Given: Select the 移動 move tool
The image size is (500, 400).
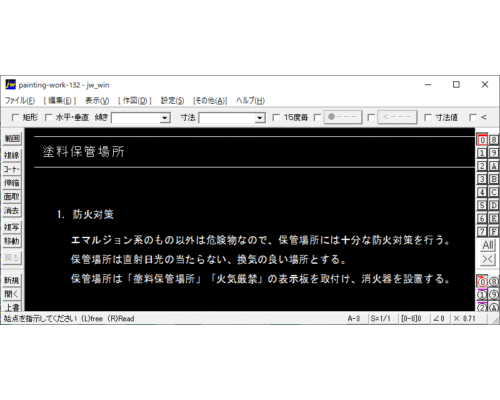Looking at the screenshot, I should tap(12, 241).
